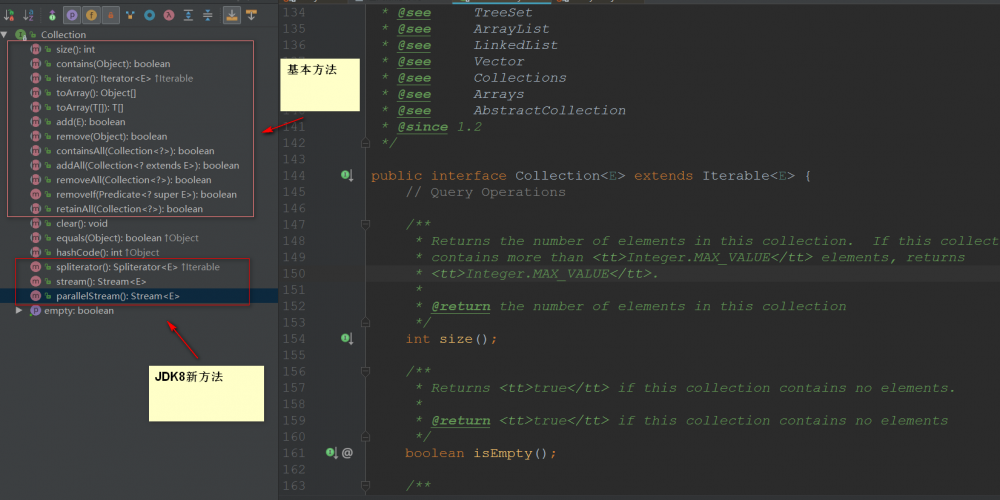Toggle Autoscroll to Source button

[231, 15]
